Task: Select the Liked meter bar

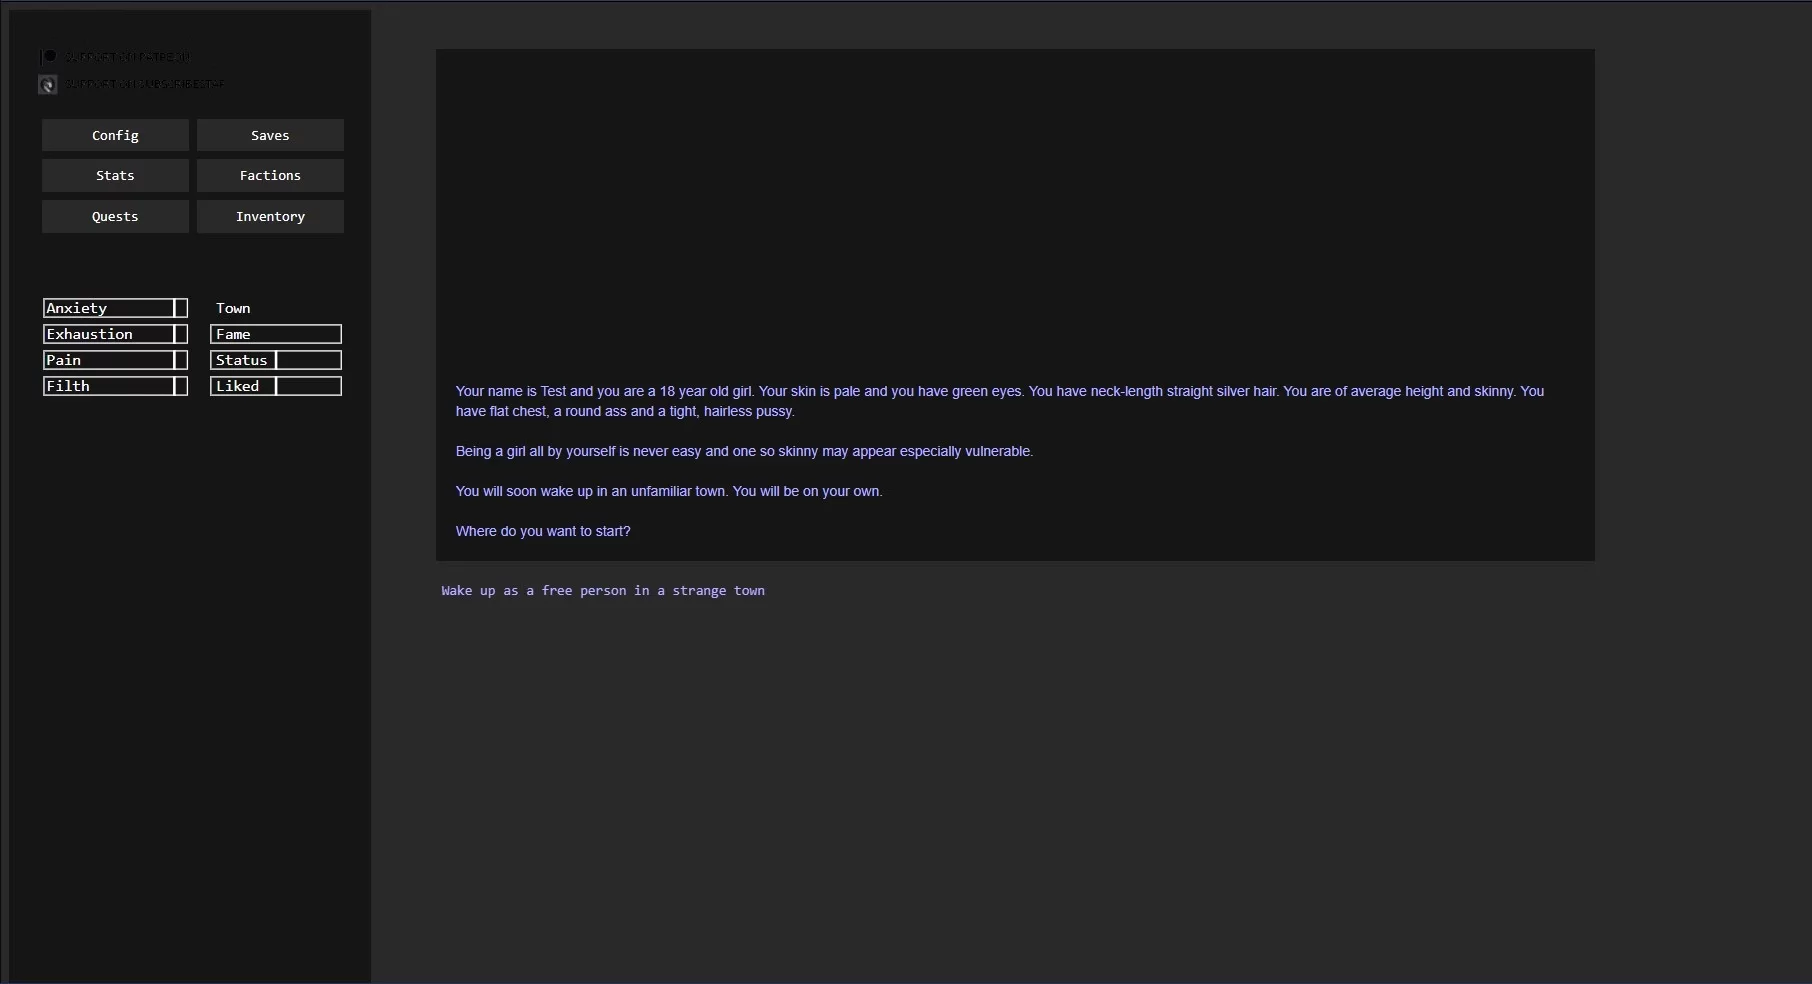Action: pyautogui.click(x=276, y=386)
